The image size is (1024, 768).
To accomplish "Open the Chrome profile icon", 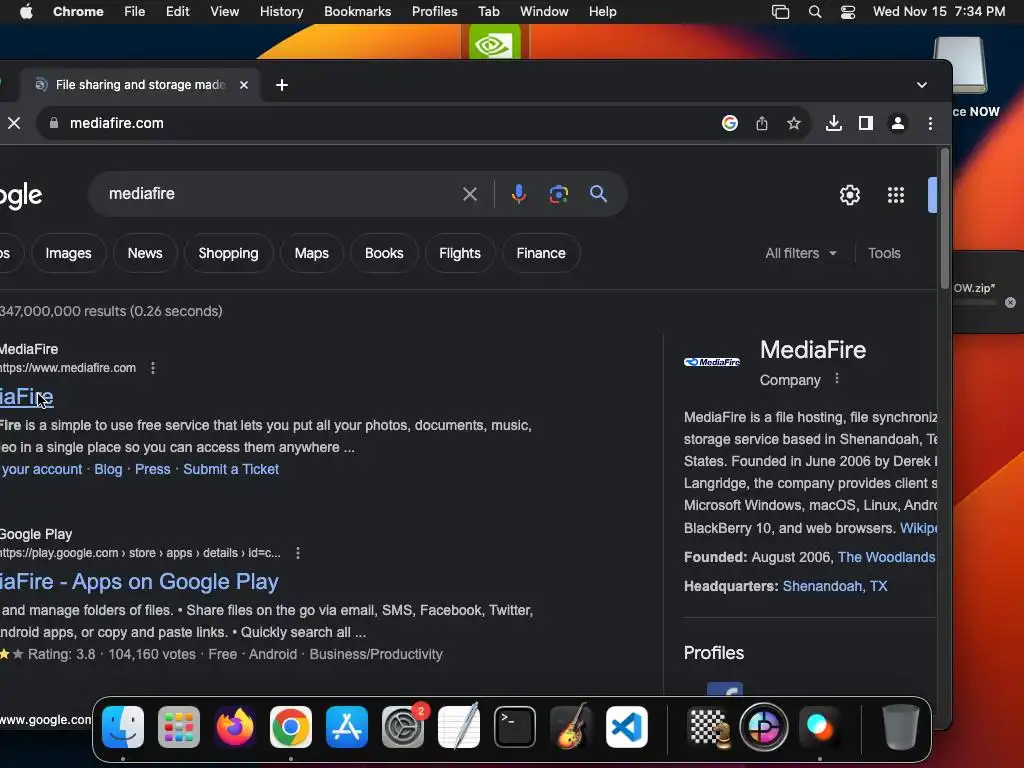I will click(x=898, y=123).
